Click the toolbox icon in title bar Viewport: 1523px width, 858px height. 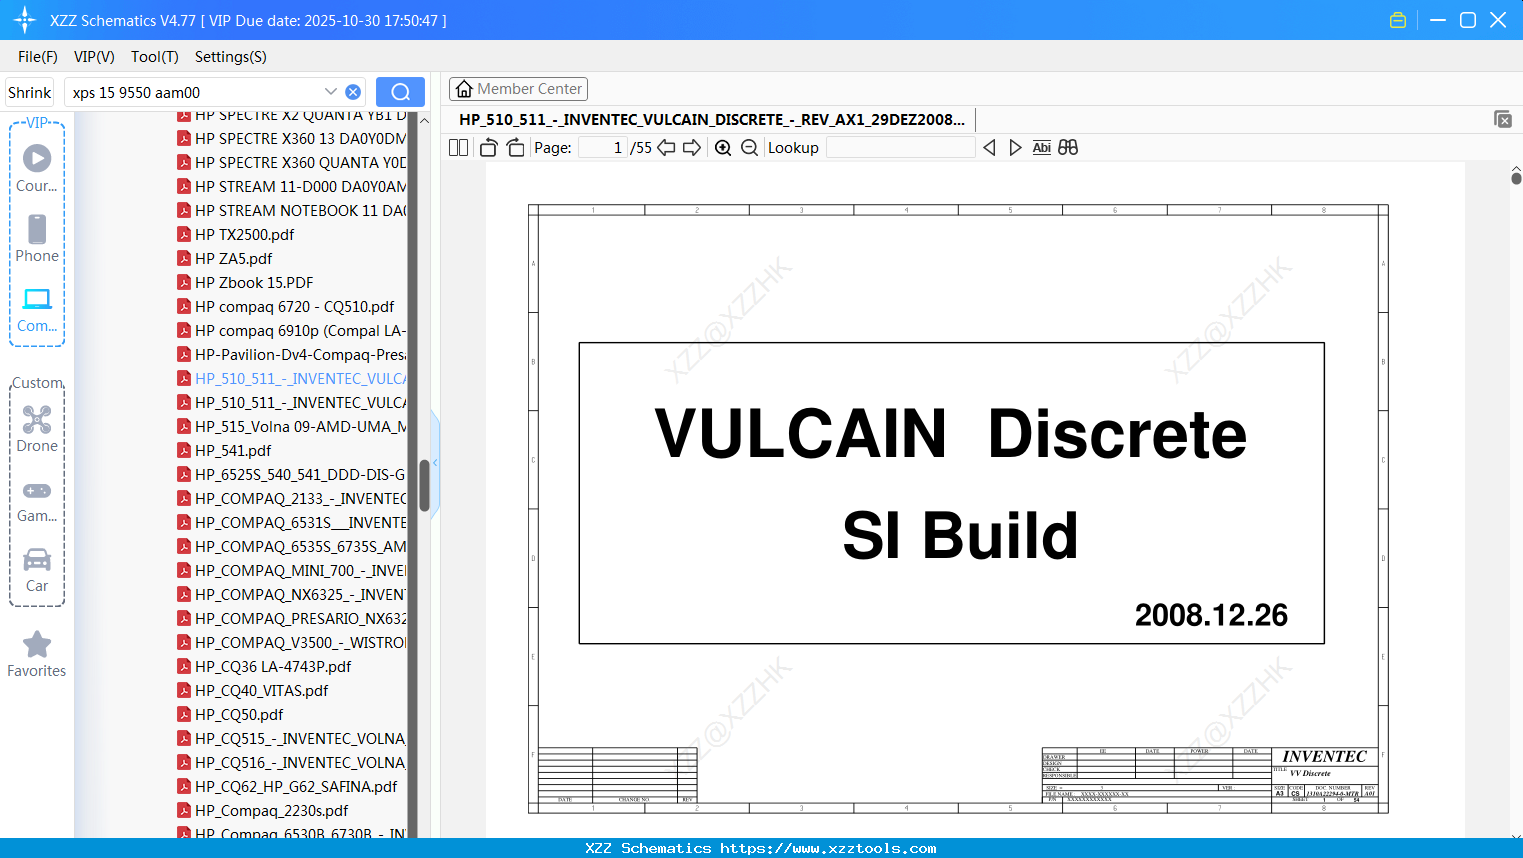pos(1398,20)
